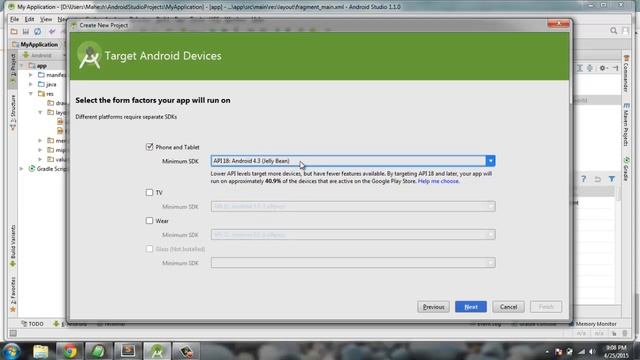640x360 pixels.
Task: Click the Save All toolbar icon
Action: point(26,31)
